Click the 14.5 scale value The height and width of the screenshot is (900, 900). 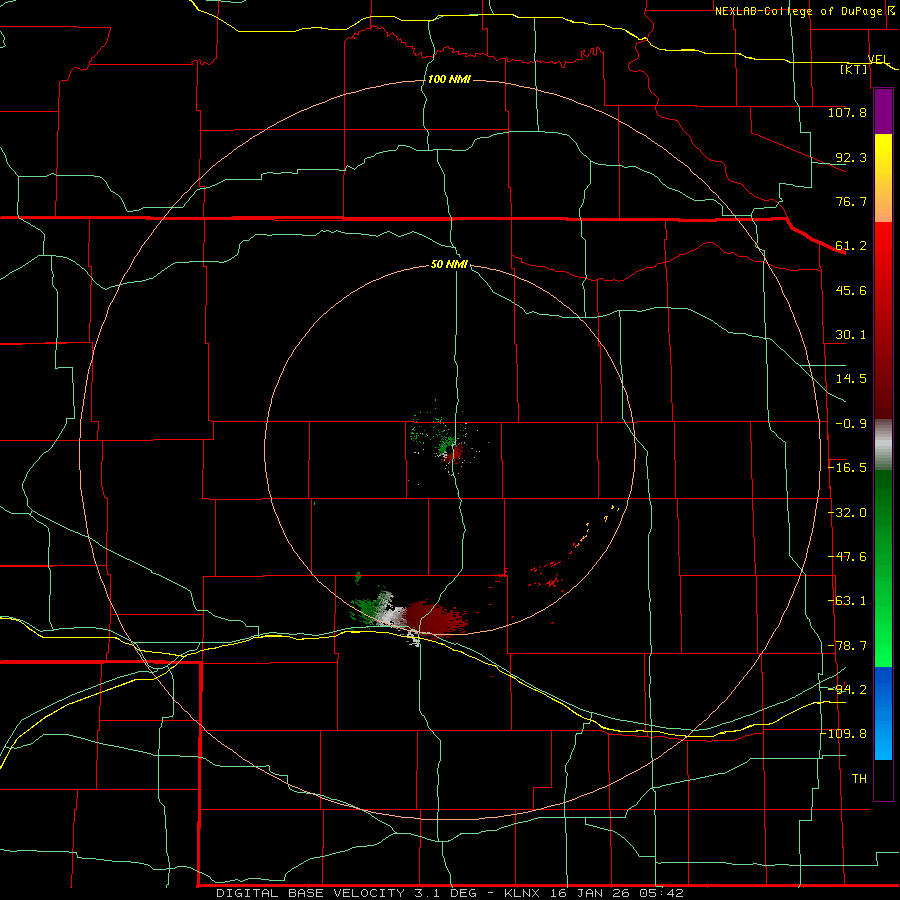(851, 379)
